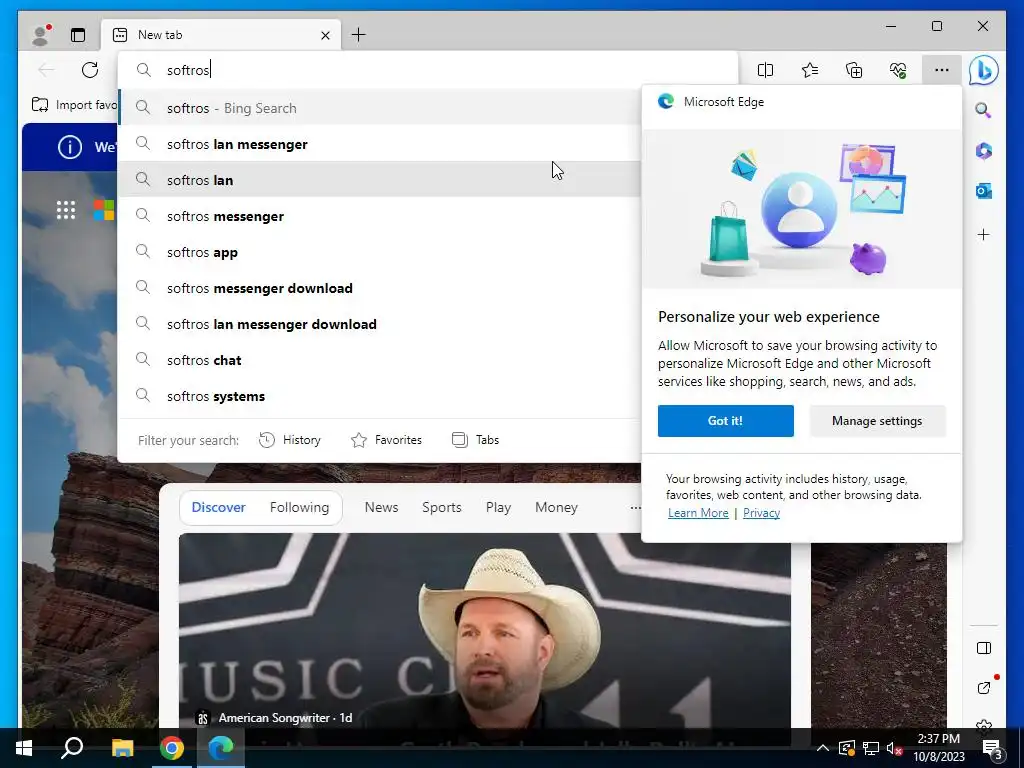Open Microsoft 365 sidebar icon
Image resolution: width=1024 pixels, height=768 pixels.
coord(984,151)
